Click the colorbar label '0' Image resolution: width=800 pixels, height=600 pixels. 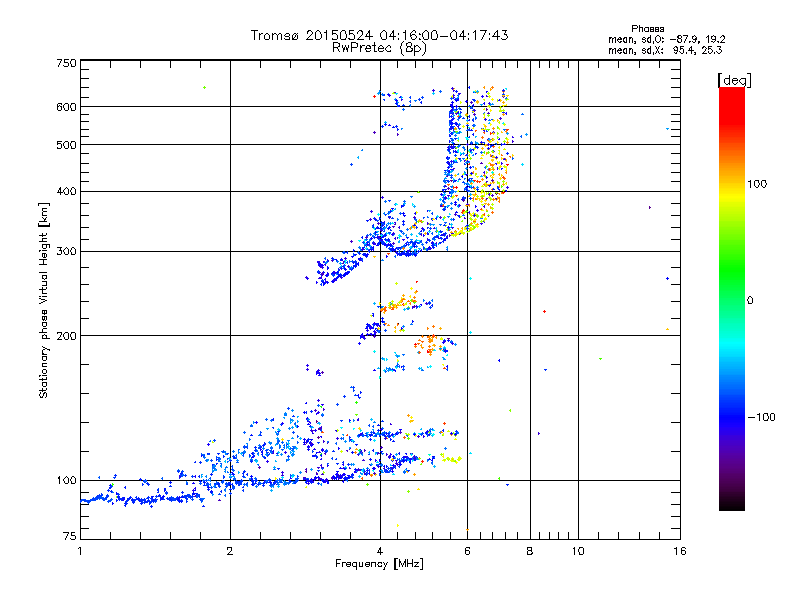point(750,301)
